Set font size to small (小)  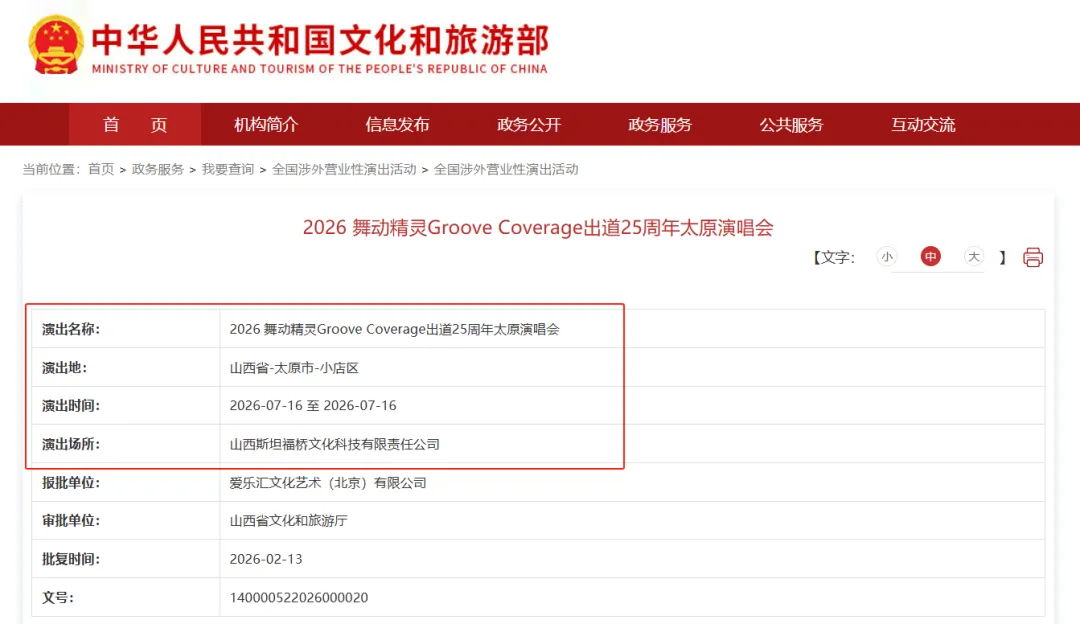coord(886,257)
